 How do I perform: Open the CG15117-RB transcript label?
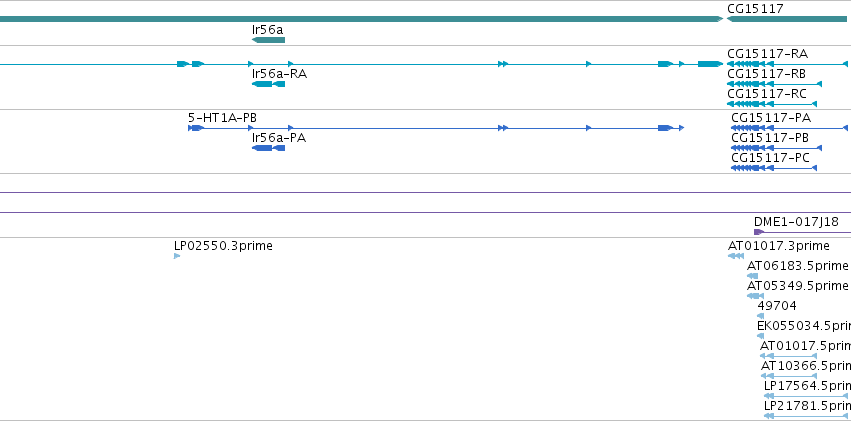coord(766,74)
